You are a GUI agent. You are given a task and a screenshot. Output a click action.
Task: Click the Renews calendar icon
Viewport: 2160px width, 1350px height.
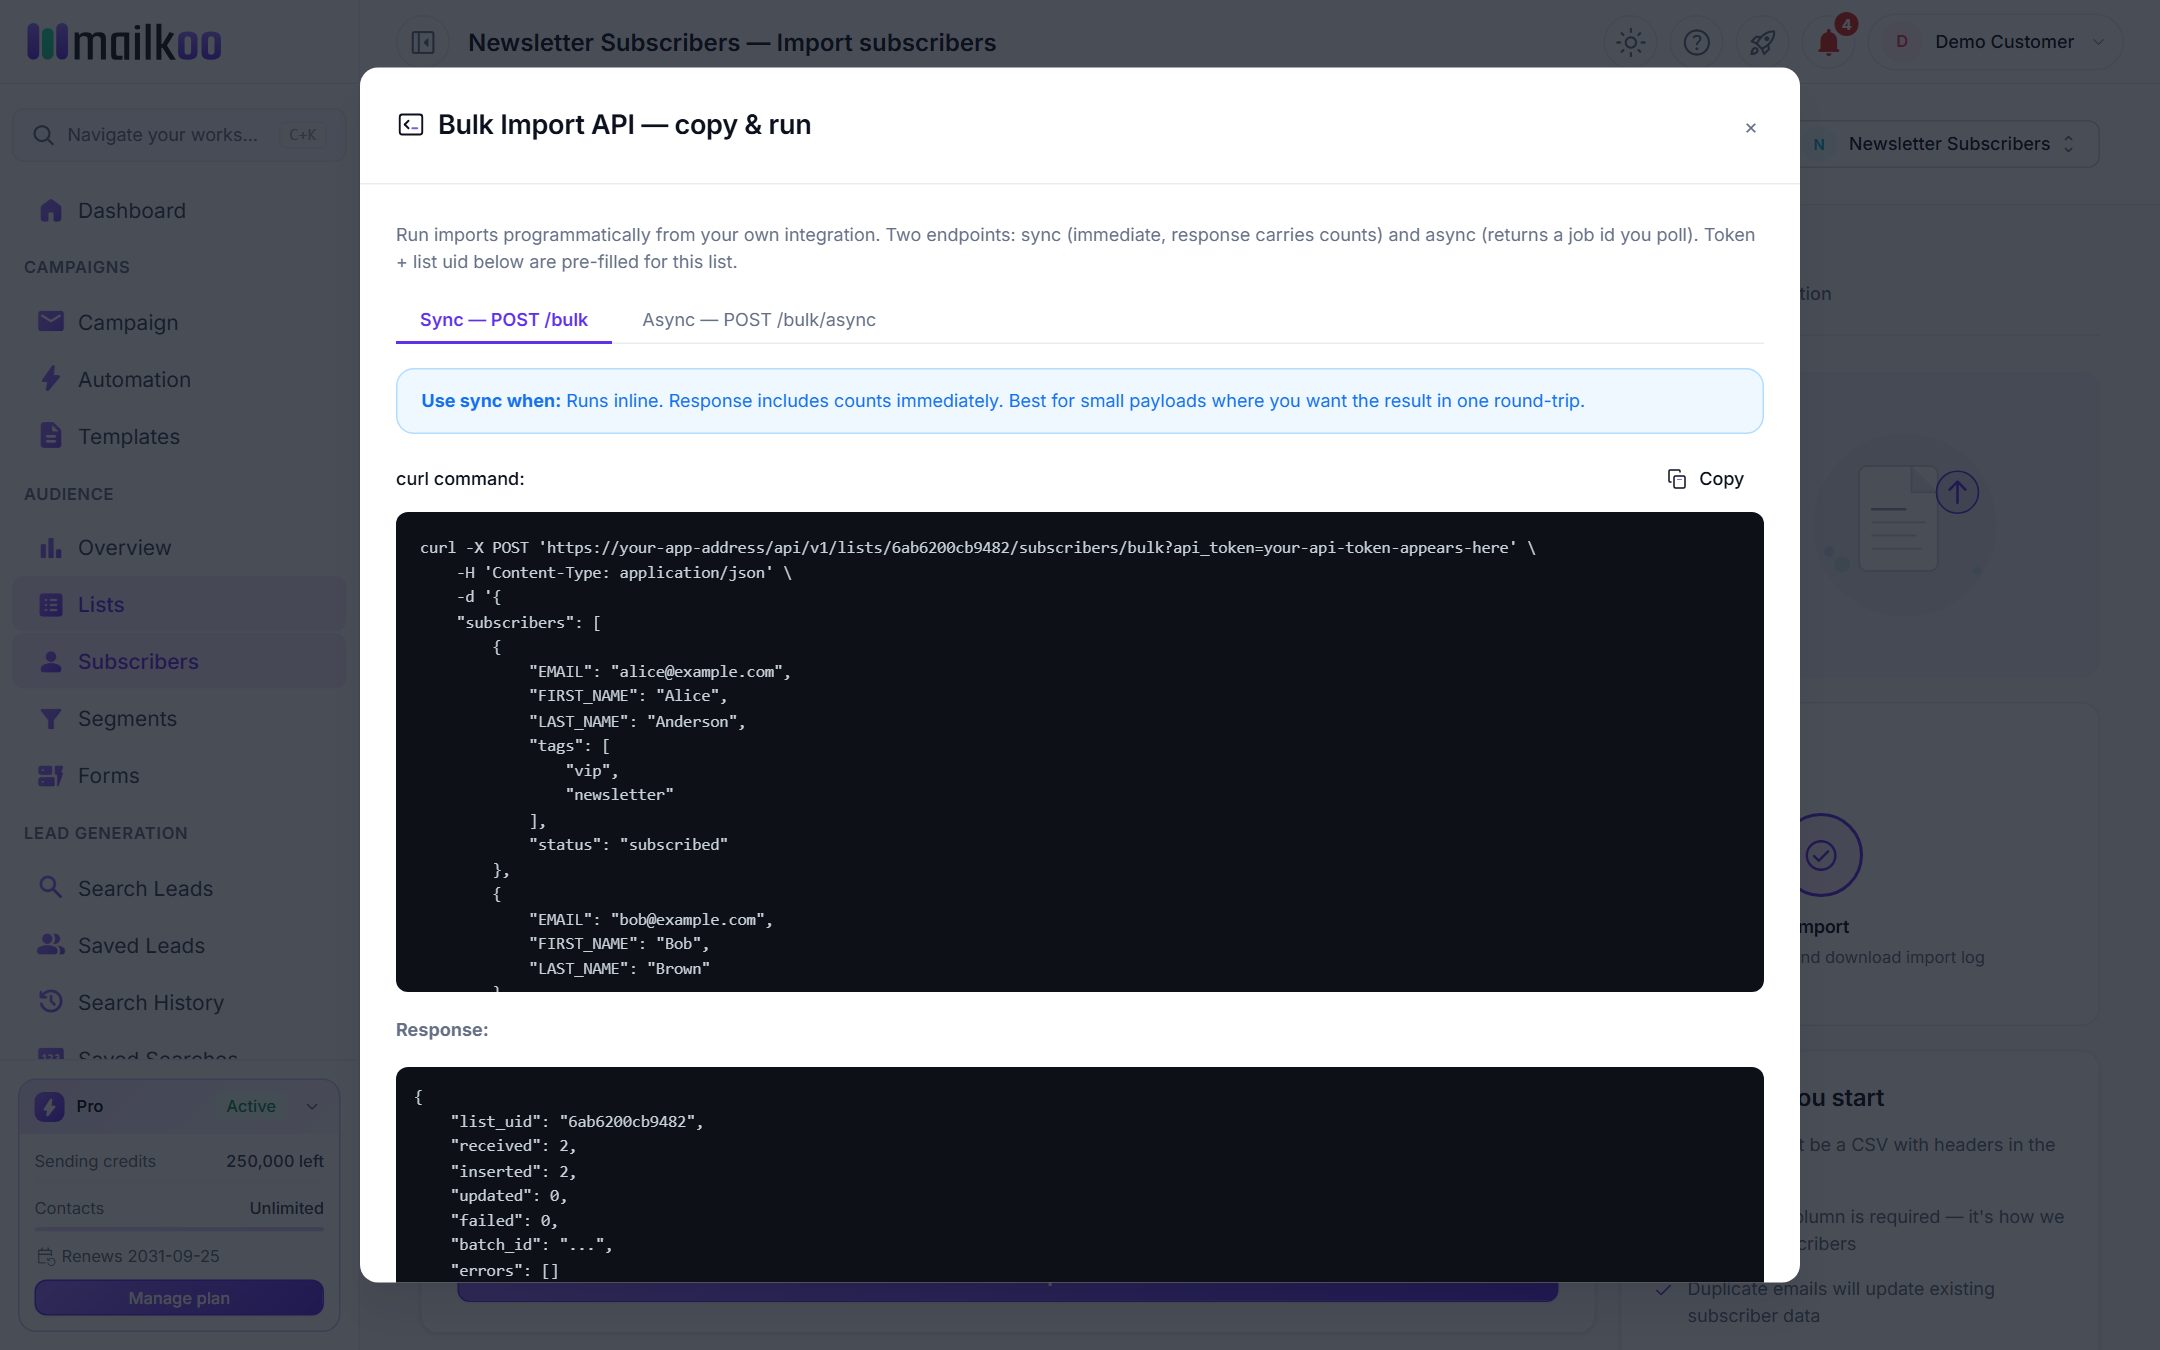pos(46,1256)
